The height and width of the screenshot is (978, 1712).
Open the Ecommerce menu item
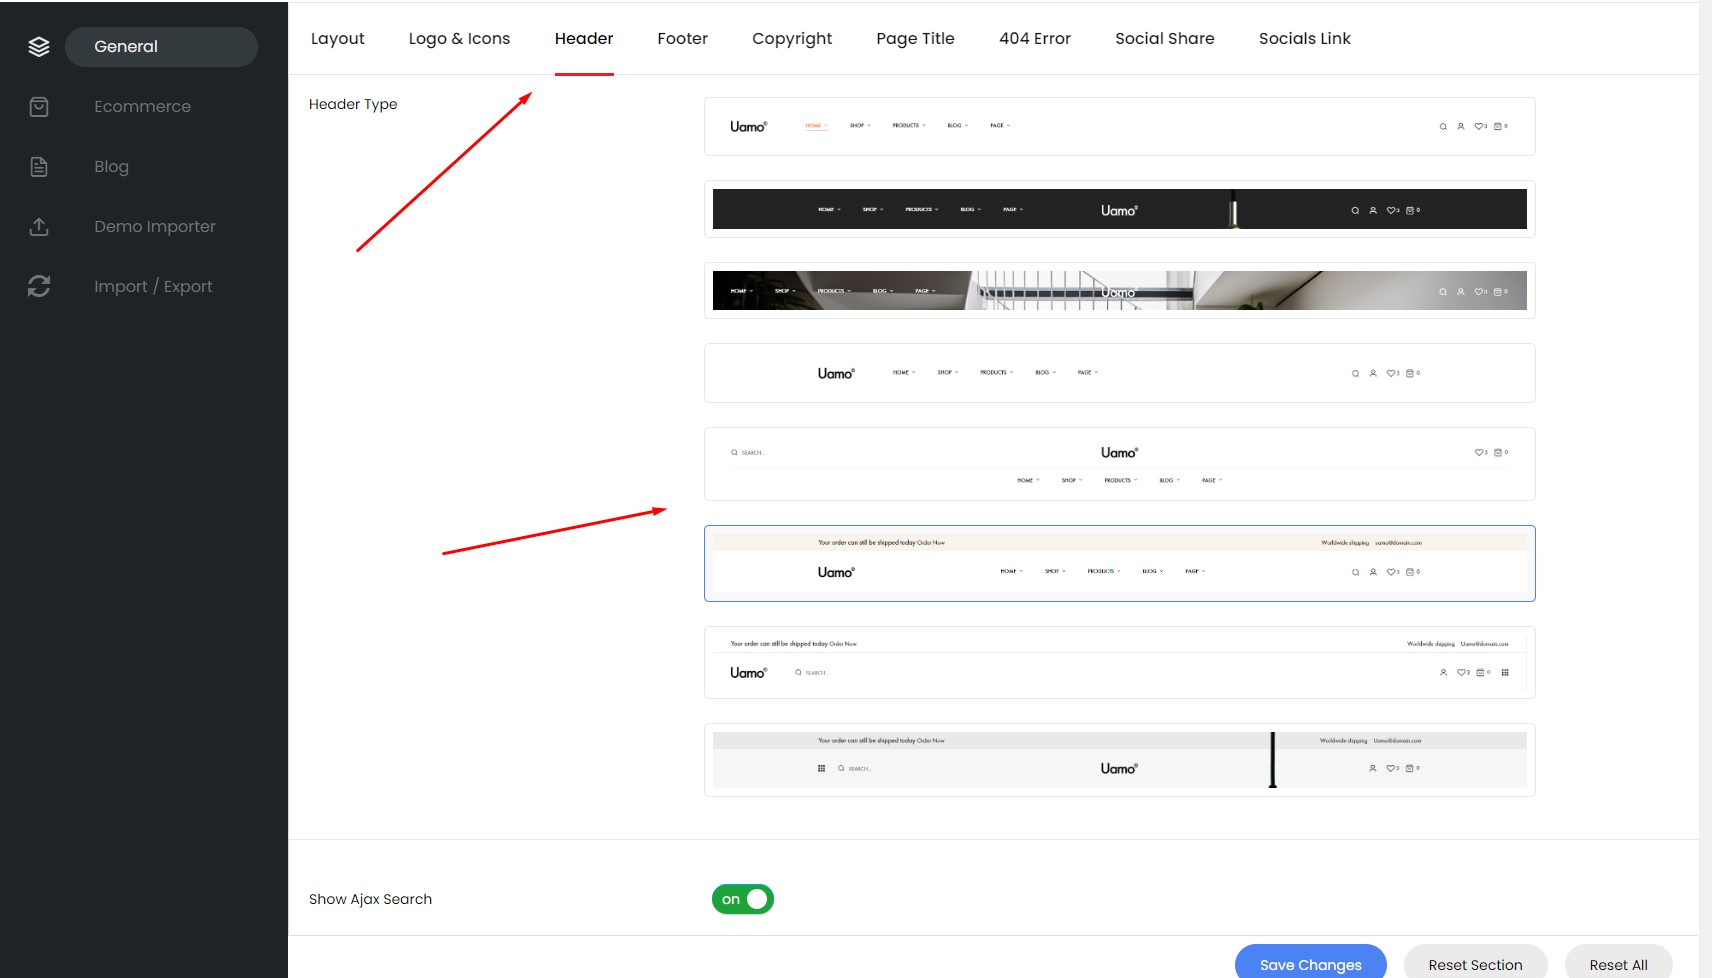(142, 107)
